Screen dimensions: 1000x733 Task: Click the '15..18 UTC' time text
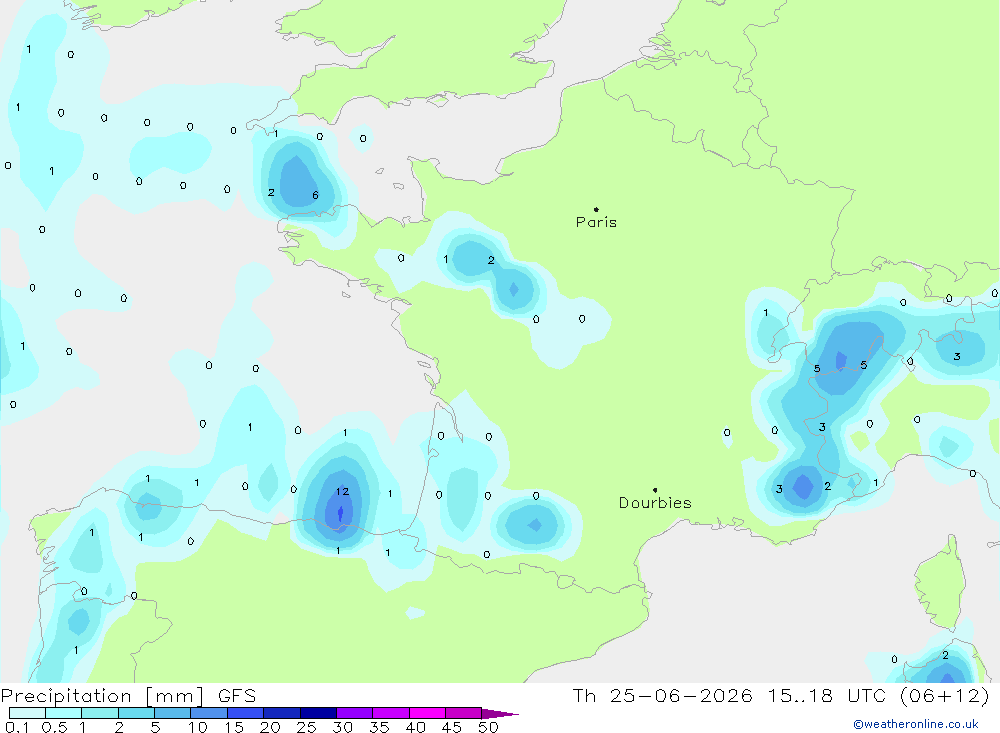tap(827, 696)
